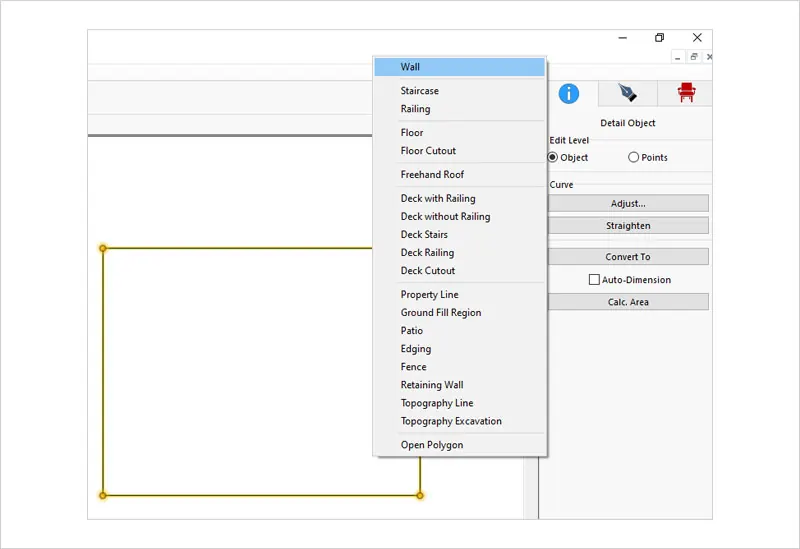Open the red chair furniture tab icon
This screenshot has height=549, width=800.
686,93
